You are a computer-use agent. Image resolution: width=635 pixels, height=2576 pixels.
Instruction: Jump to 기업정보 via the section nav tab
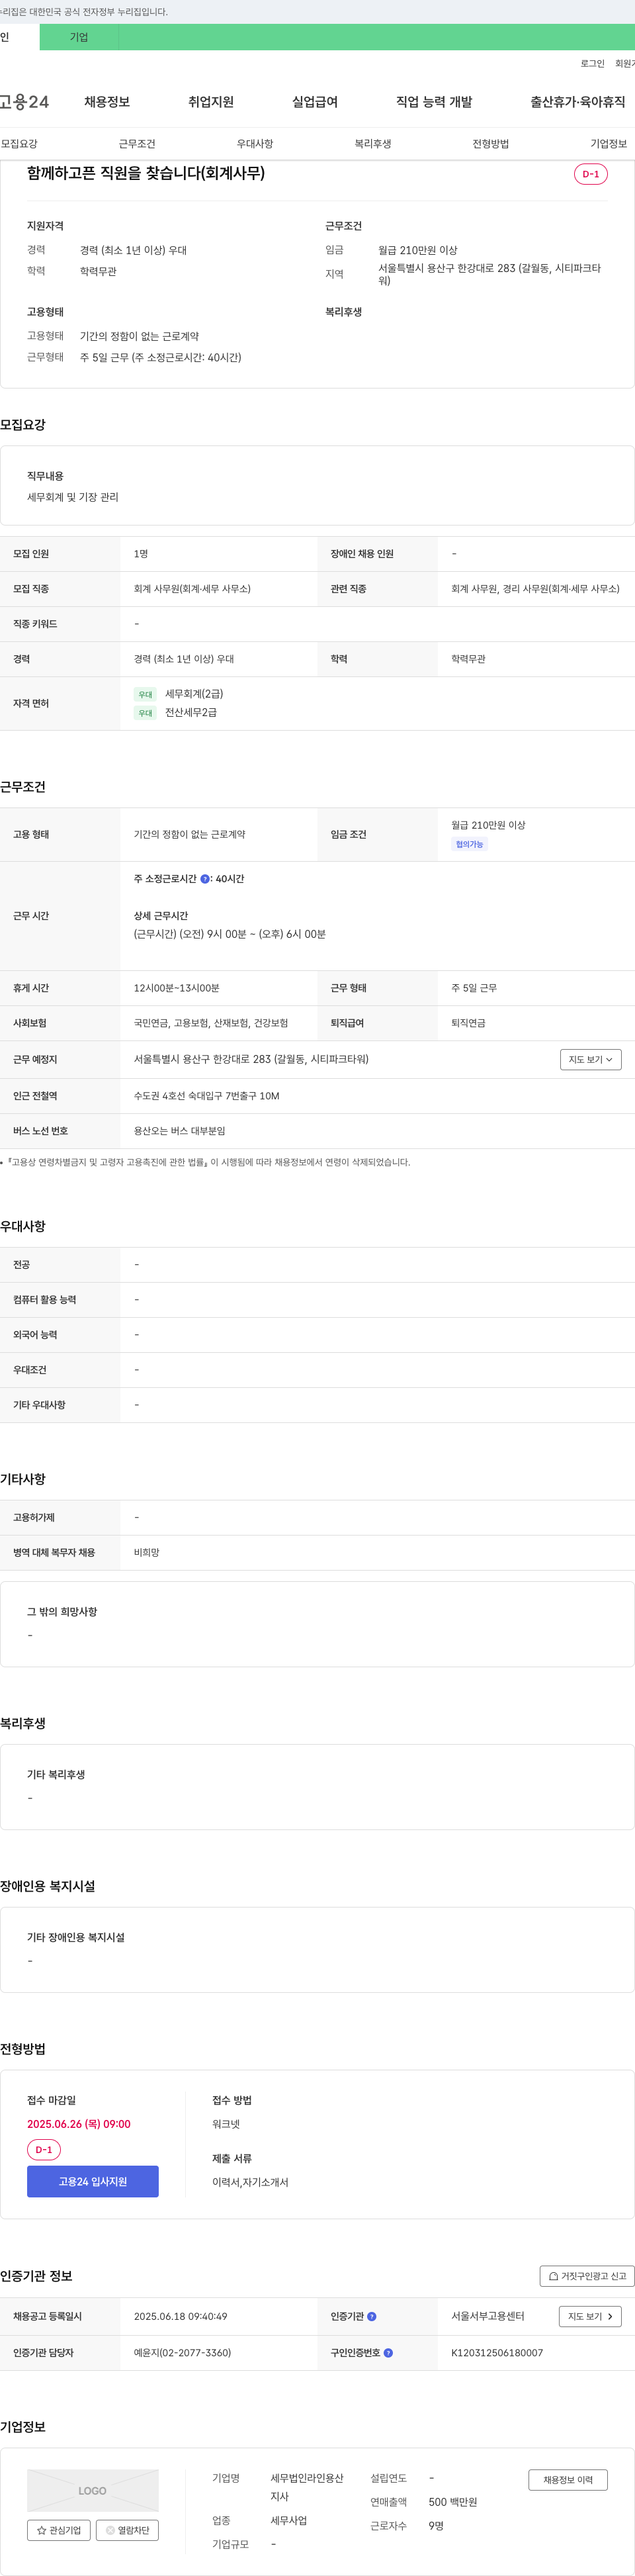[609, 144]
